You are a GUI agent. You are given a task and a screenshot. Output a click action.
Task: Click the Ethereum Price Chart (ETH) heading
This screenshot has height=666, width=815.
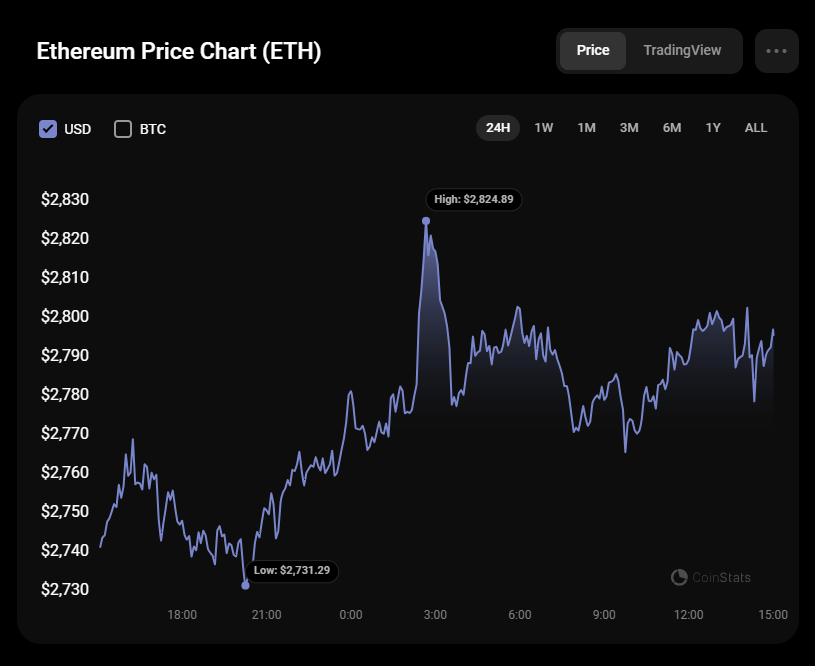179,52
